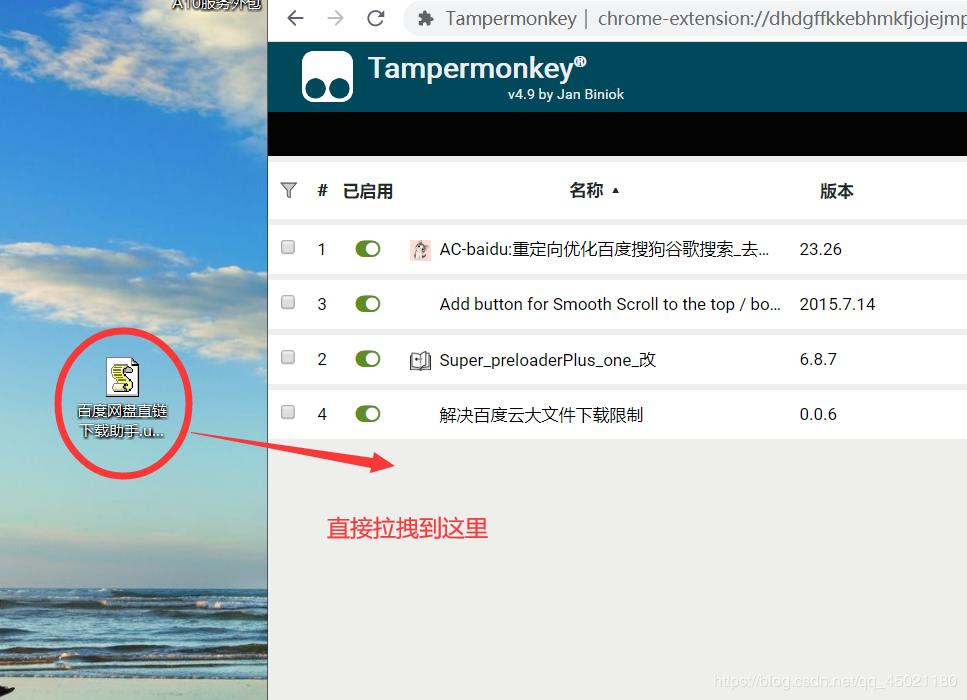
Task: Turn off the 解决百度云大文件下载限制 toggle
Action: pos(368,414)
